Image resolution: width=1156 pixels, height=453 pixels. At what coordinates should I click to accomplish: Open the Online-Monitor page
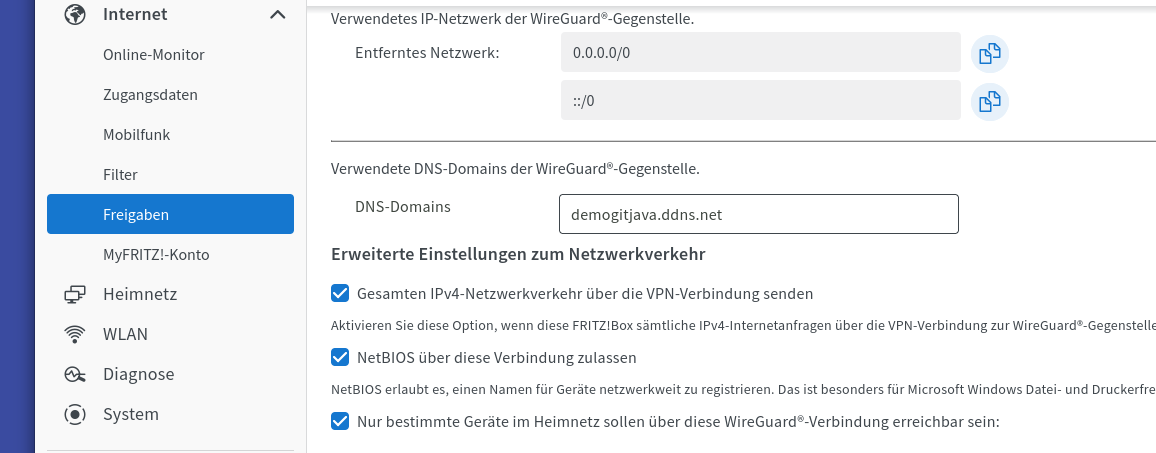[153, 55]
